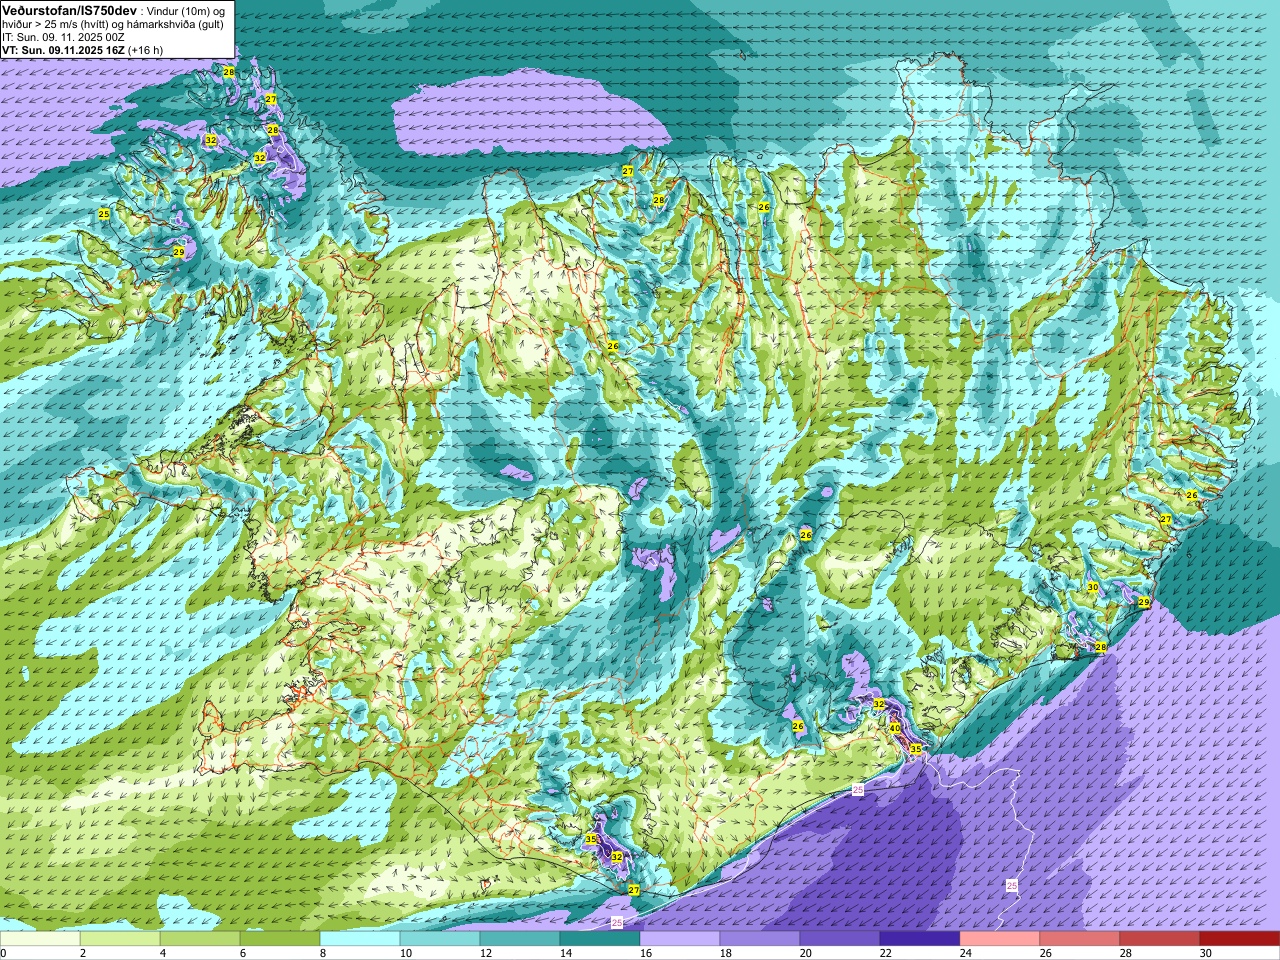This screenshot has height=960, width=1280.
Task: Click the legend scale label "2"
Action: click(x=83, y=953)
